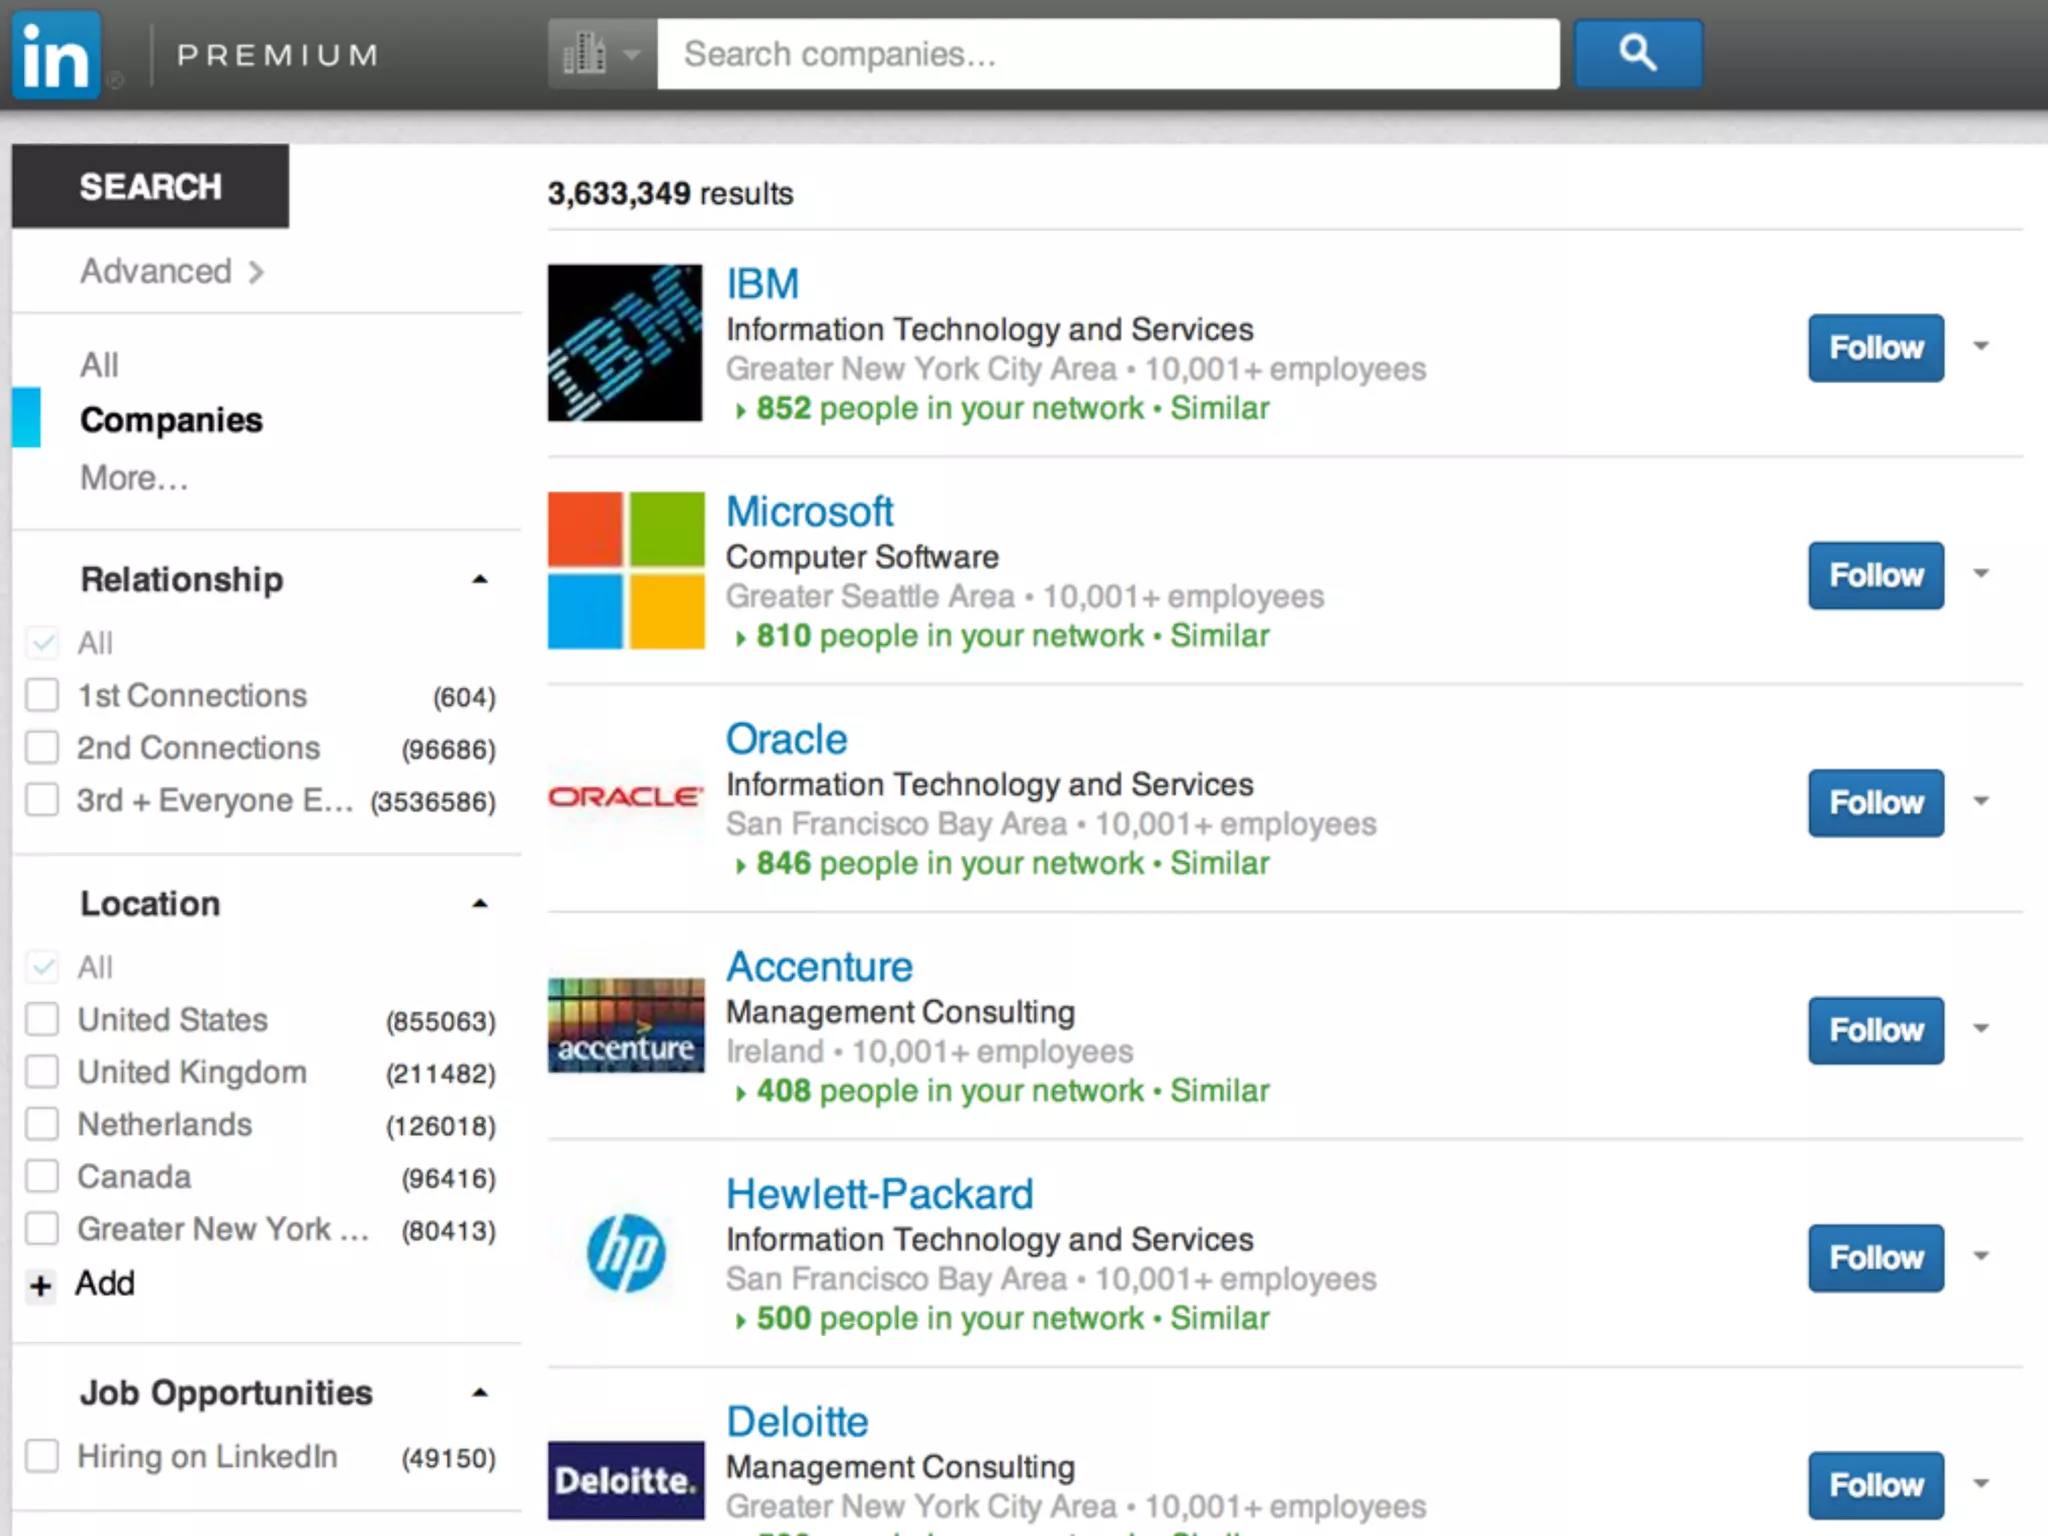Click the Deloitte logo image

(x=625, y=1480)
